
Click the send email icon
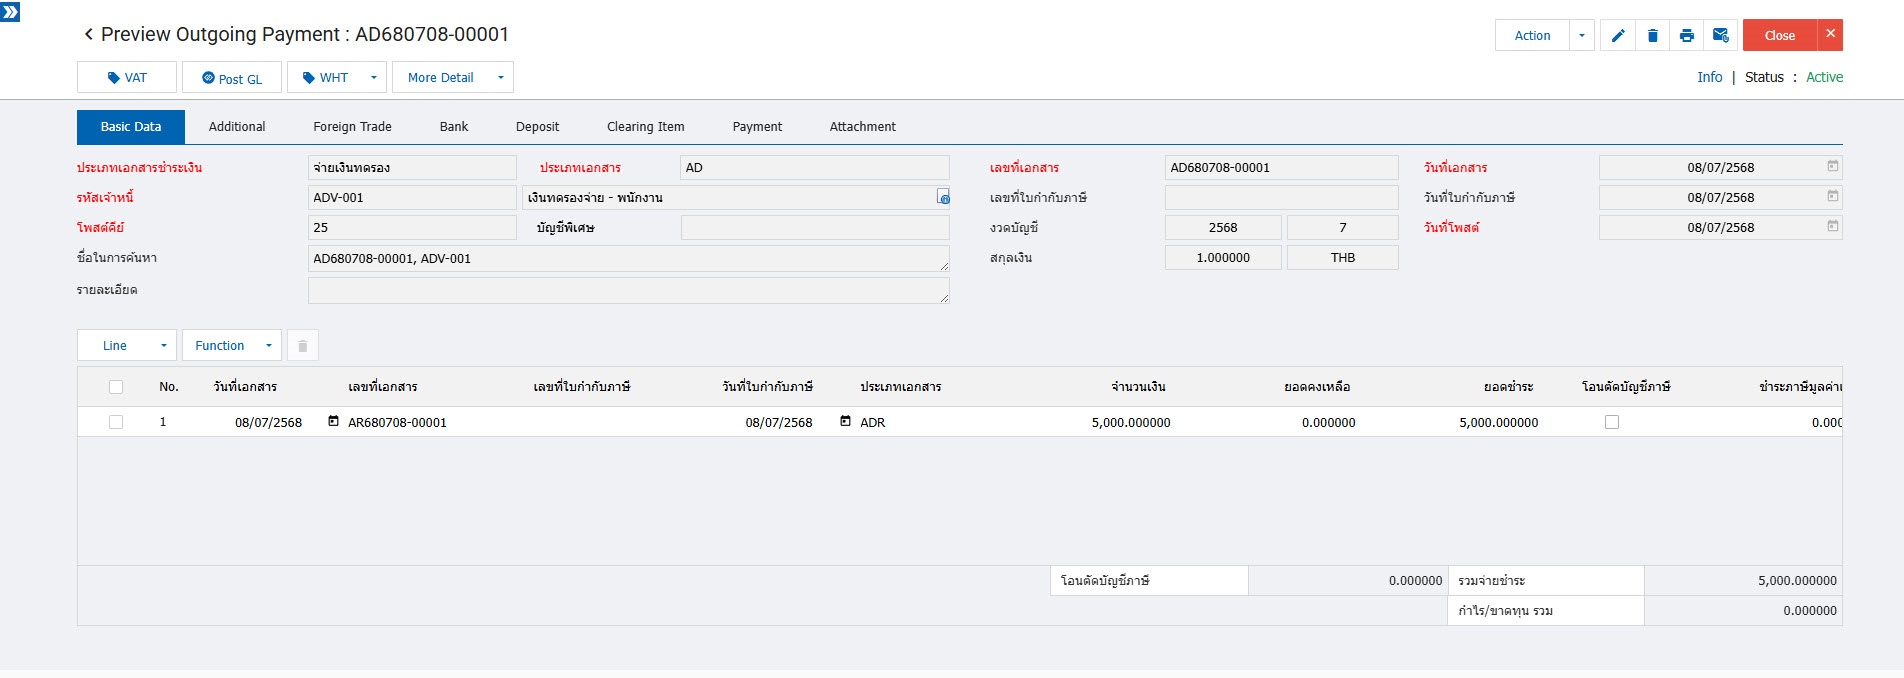pyautogui.click(x=1720, y=36)
